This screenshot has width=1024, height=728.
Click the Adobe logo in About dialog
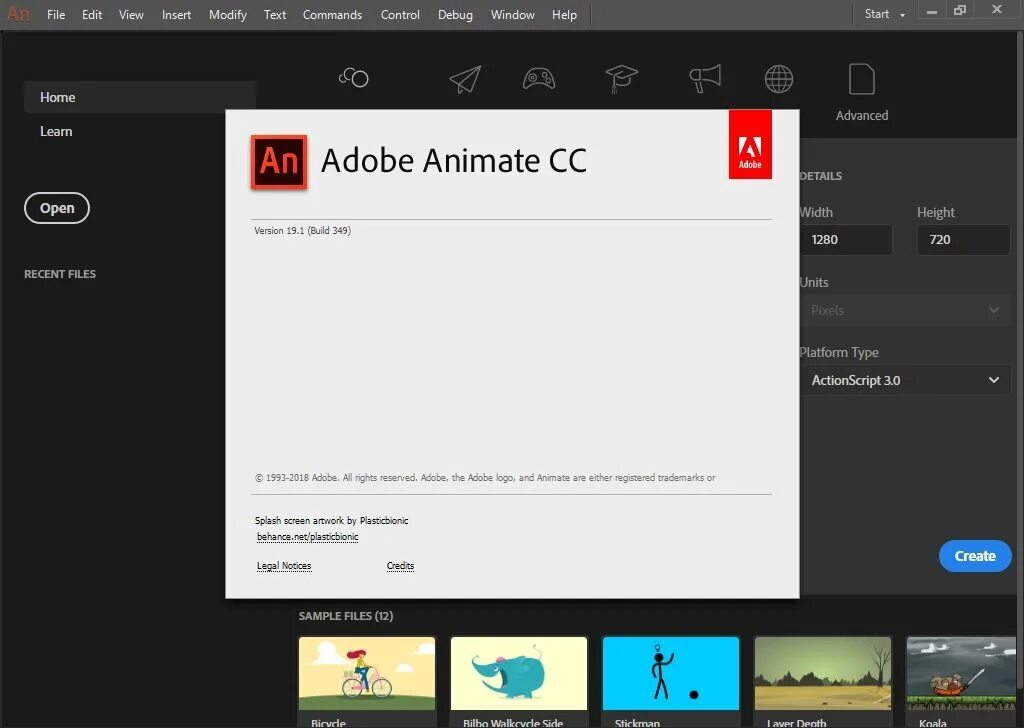coord(750,144)
